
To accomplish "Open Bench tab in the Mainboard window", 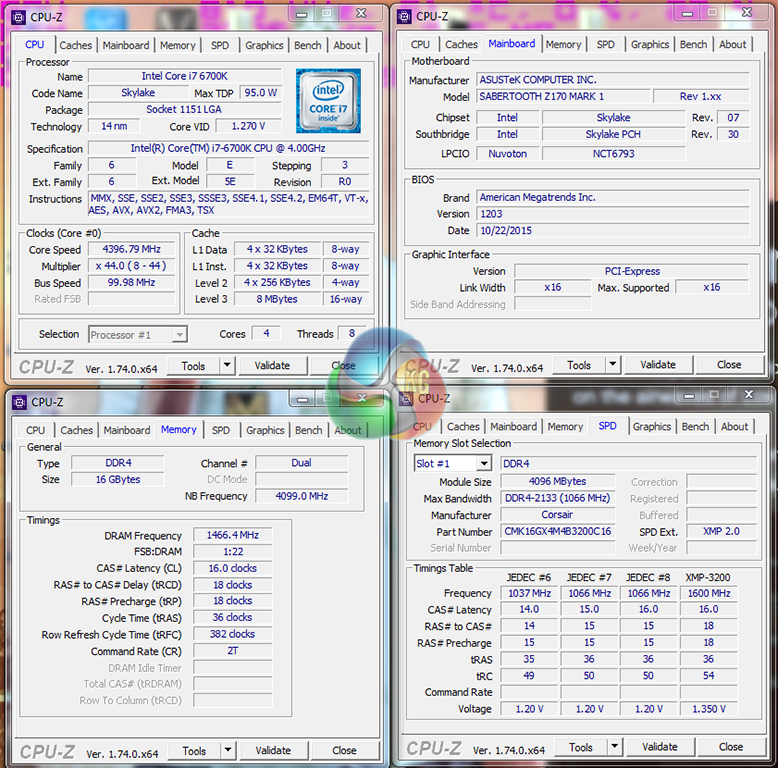I will click(693, 44).
